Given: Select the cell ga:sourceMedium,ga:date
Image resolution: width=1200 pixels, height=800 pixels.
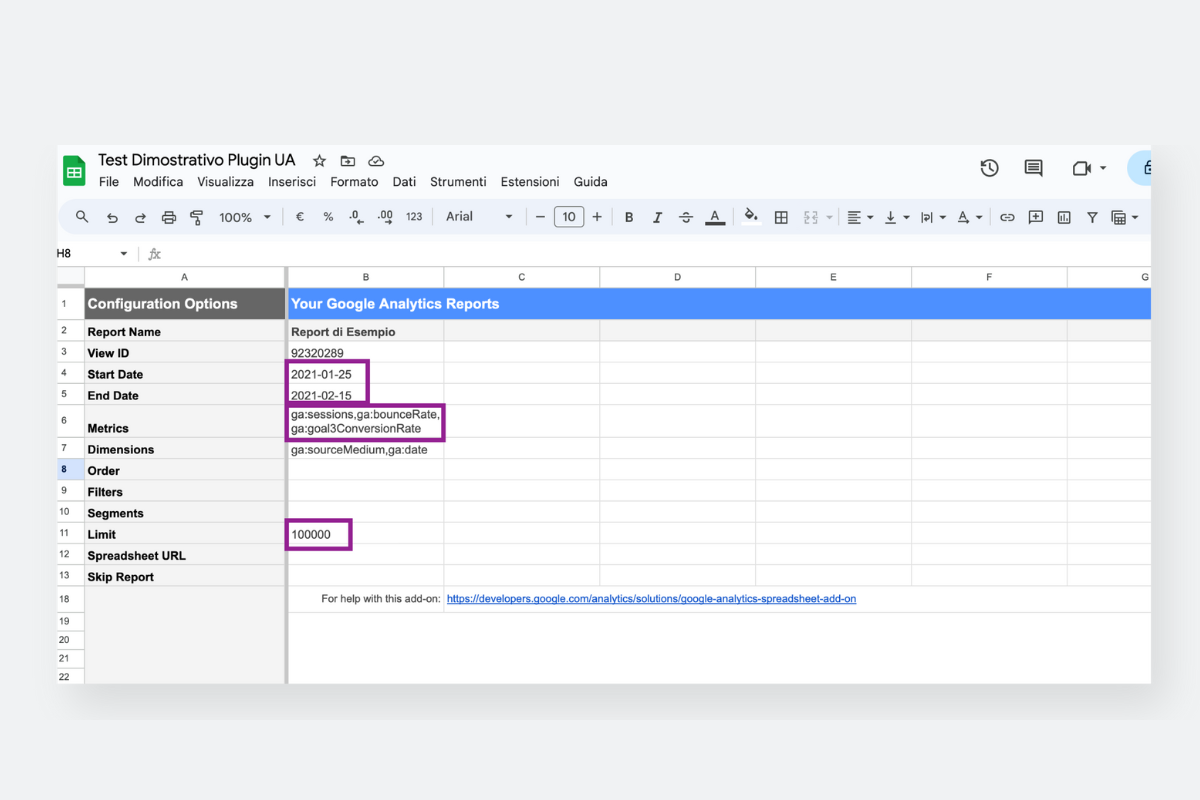Looking at the screenshot, I should [366, 449].
